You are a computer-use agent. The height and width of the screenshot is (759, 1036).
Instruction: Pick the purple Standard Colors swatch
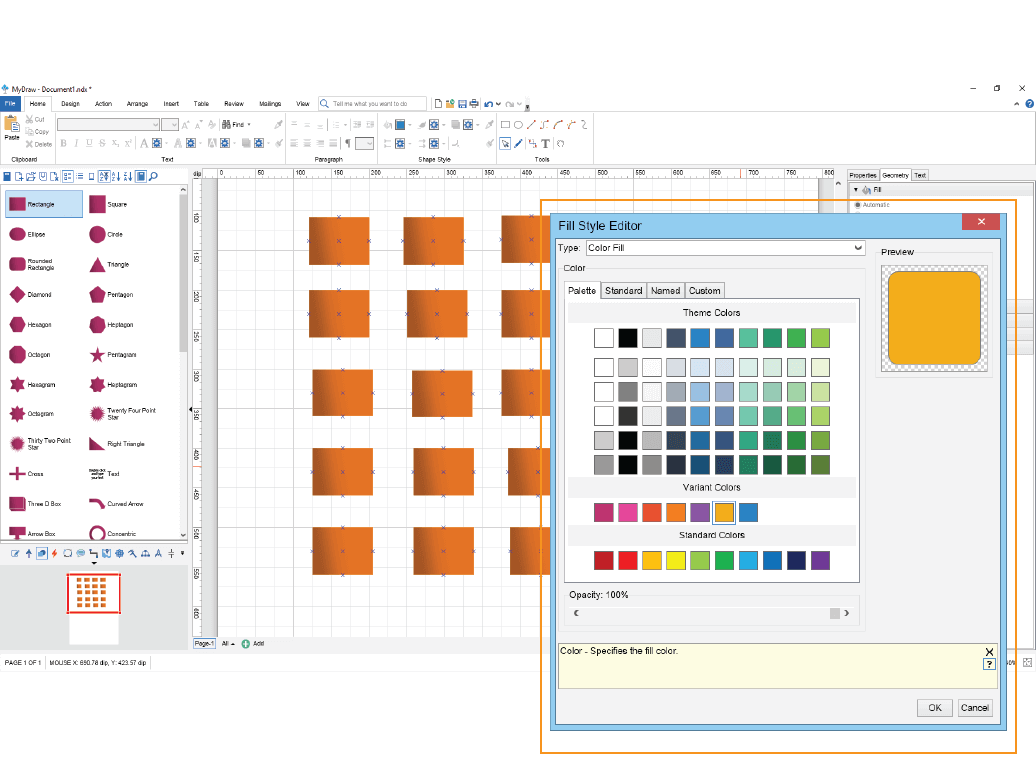[820, 560]
